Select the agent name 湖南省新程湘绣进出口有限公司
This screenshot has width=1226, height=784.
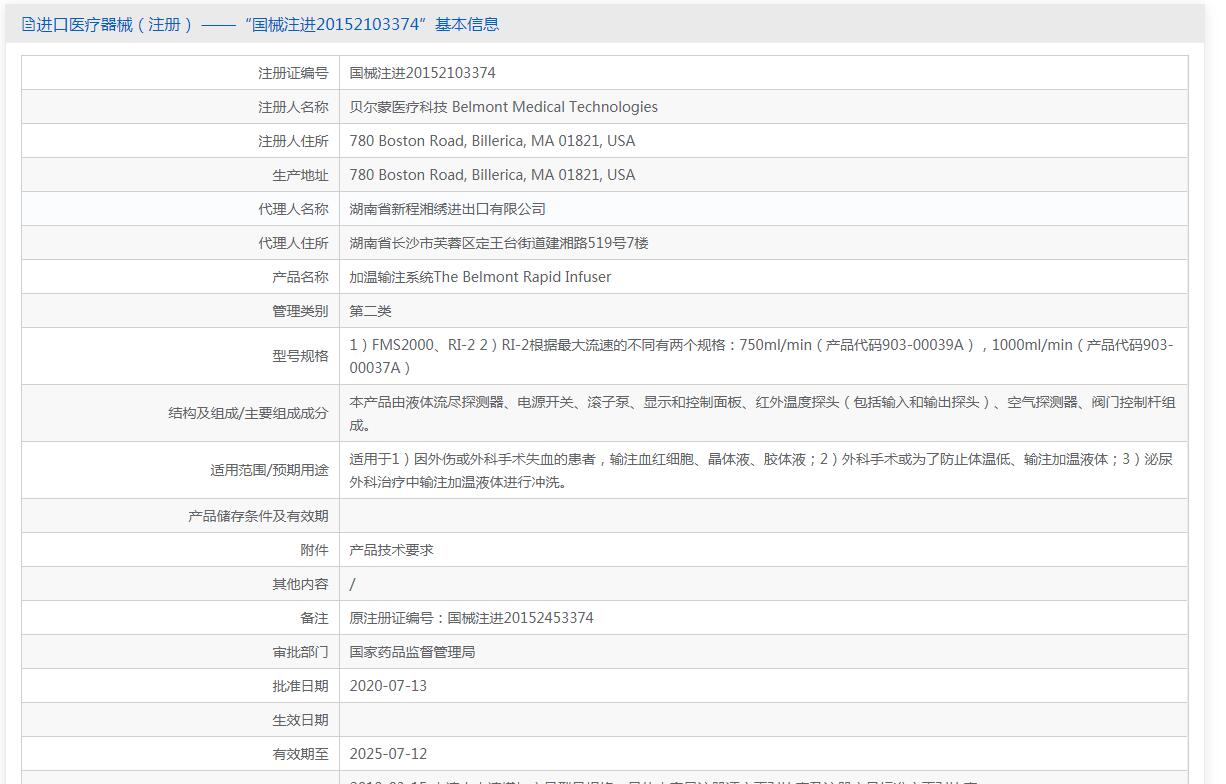[x=447, y=209]
